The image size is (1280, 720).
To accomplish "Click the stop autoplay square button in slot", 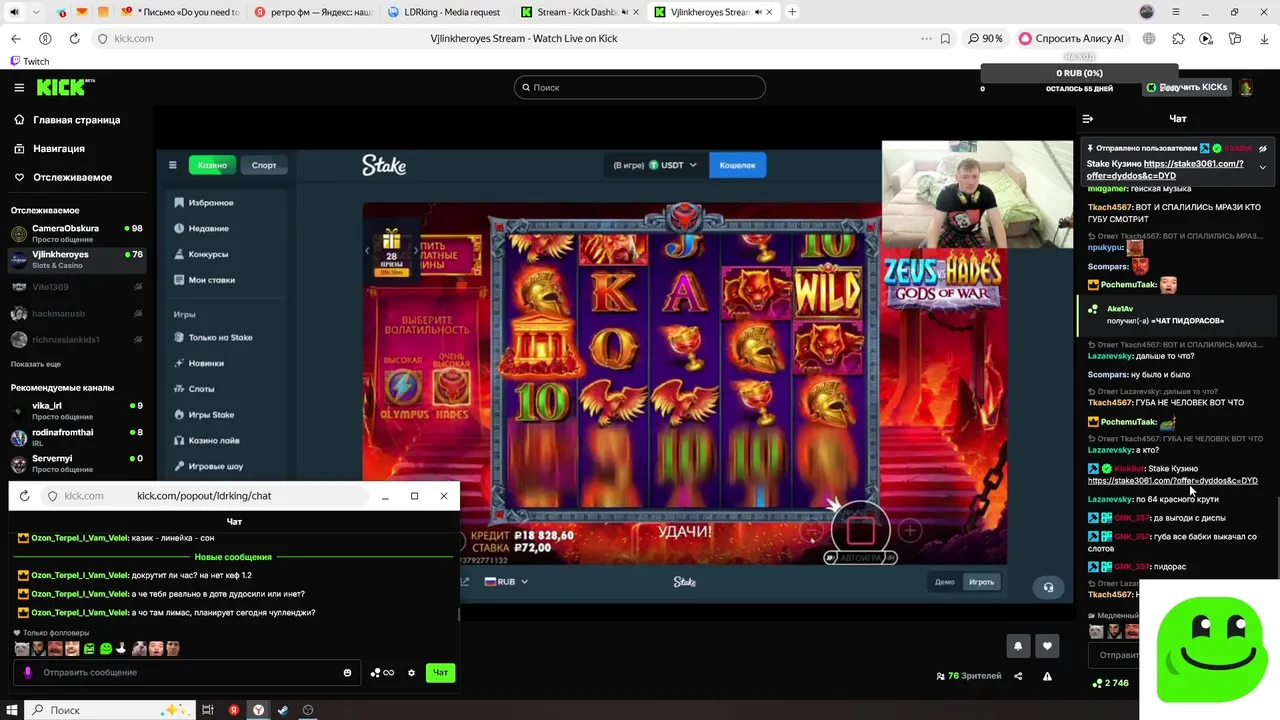I will (x=861, y=529).
